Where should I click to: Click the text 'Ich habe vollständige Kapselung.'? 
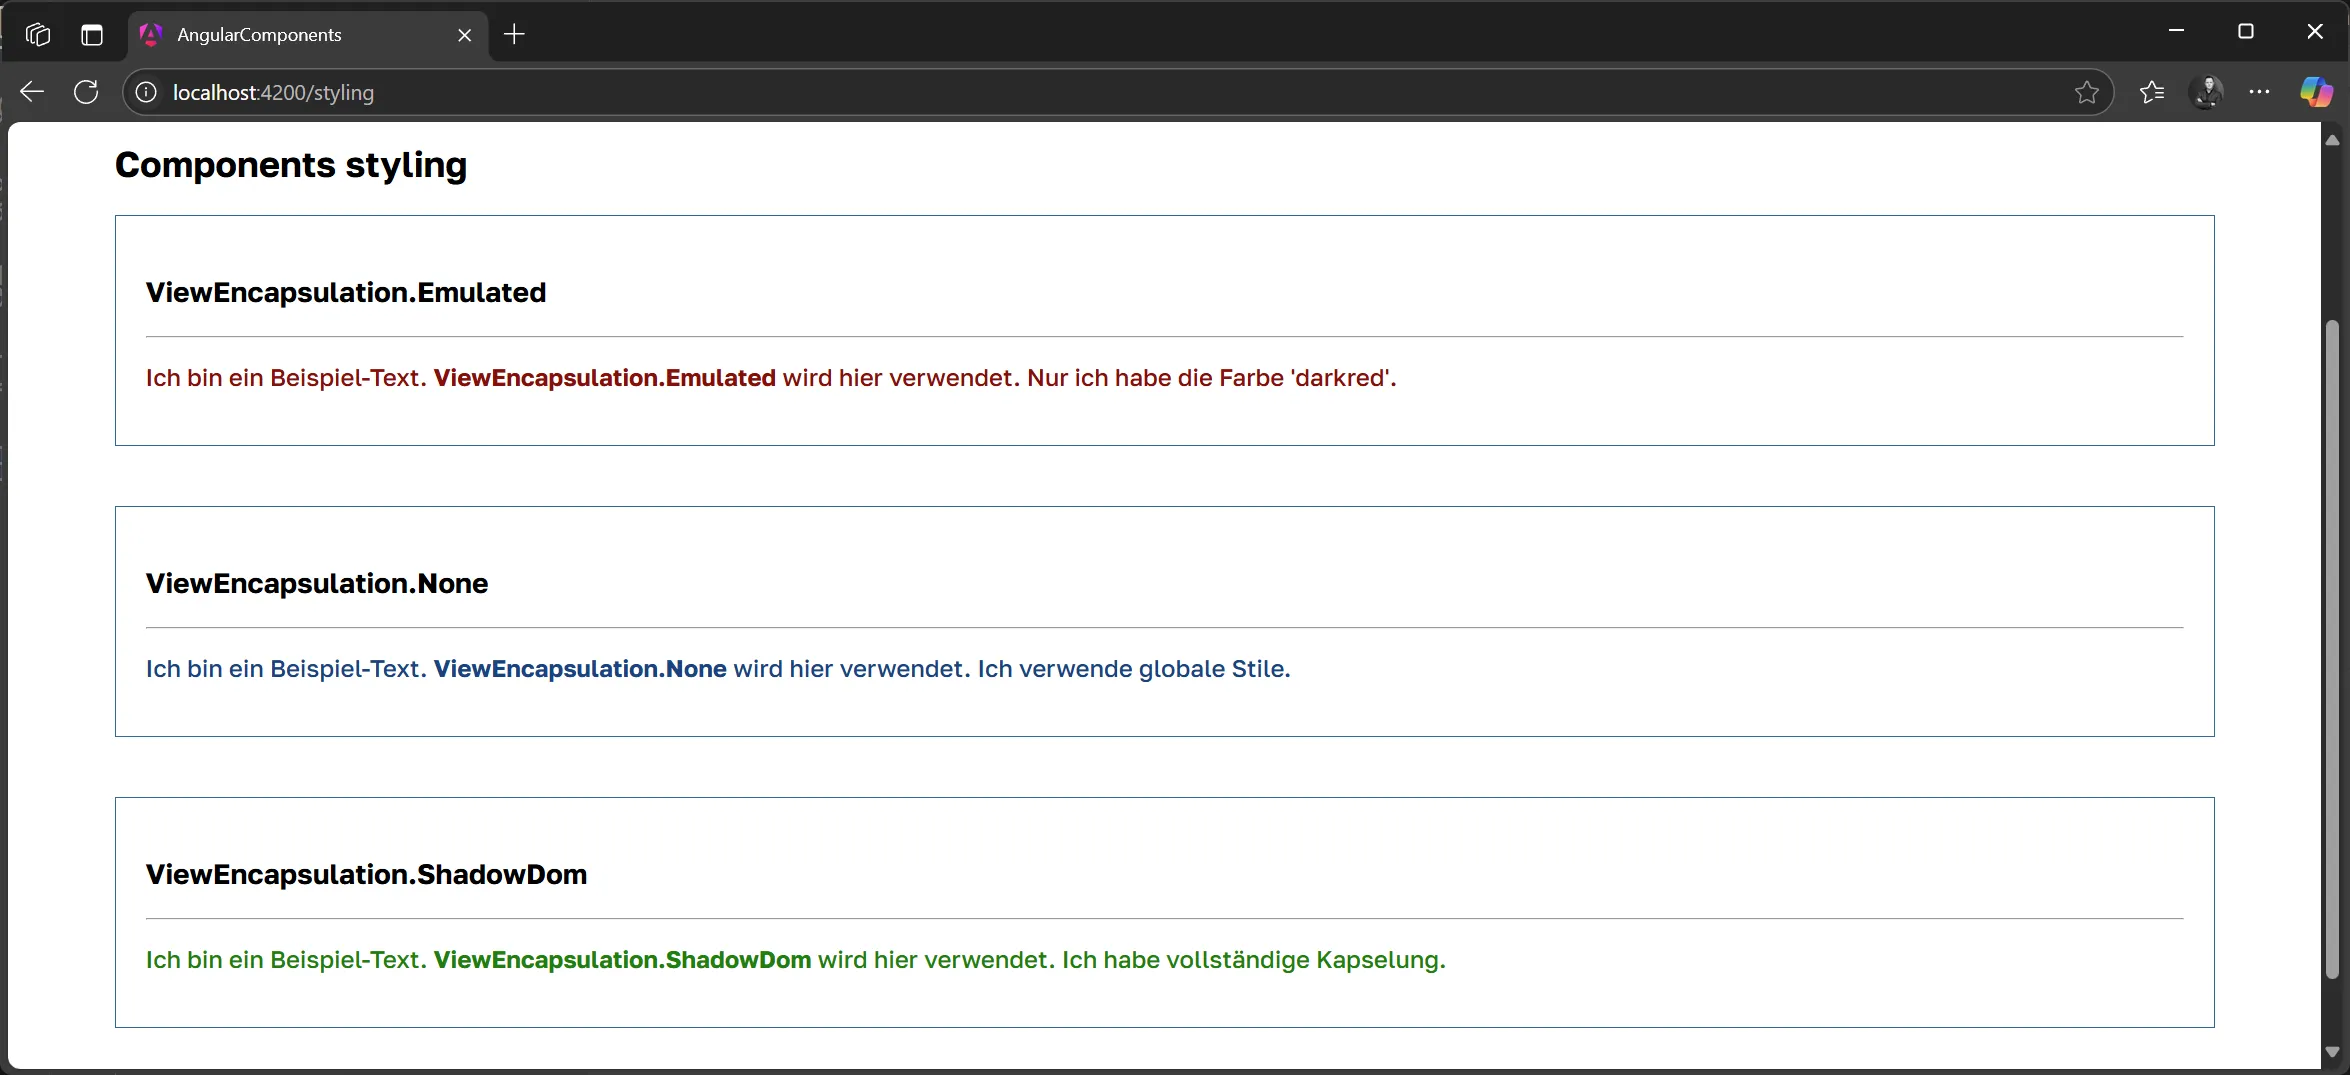1254,960
